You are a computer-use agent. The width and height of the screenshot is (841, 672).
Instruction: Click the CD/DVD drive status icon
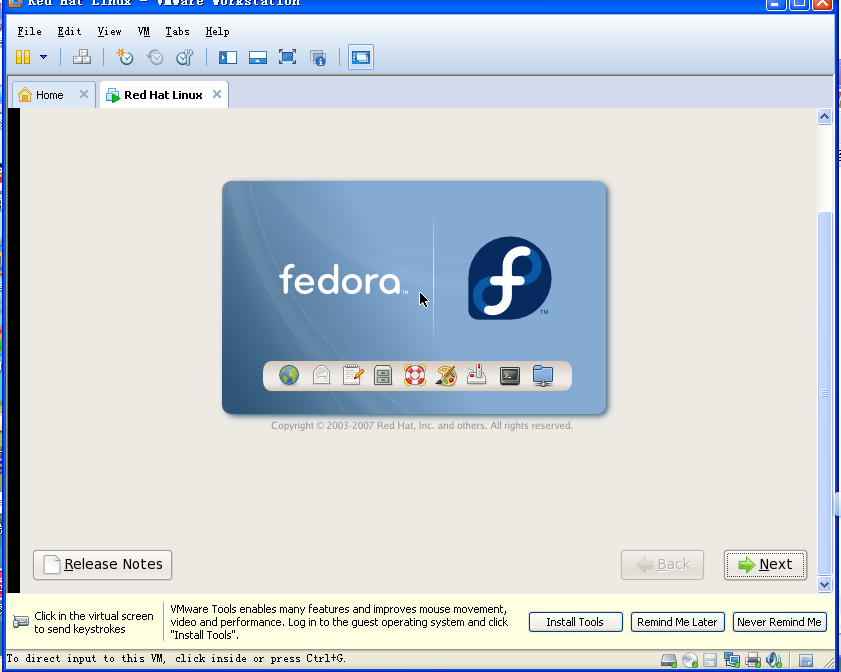690,660
